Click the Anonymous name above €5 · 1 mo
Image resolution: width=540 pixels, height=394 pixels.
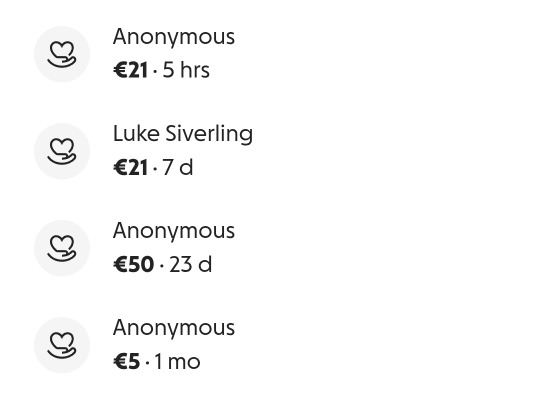[x=174, y=328]
